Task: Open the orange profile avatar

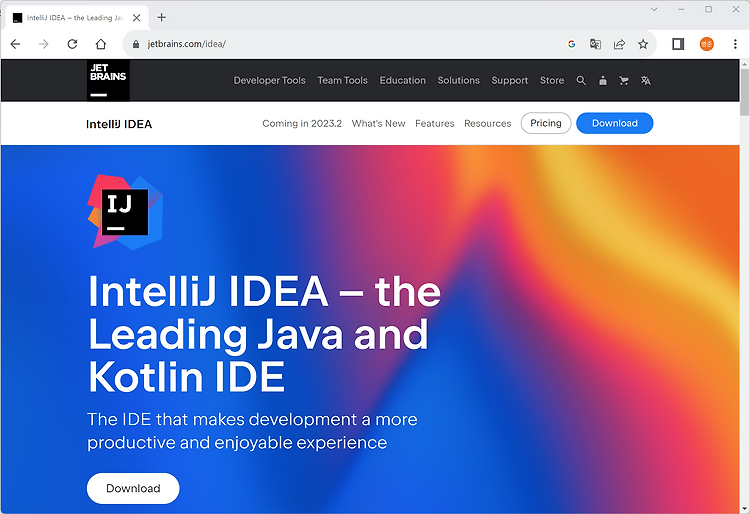Action: (706, 44)
